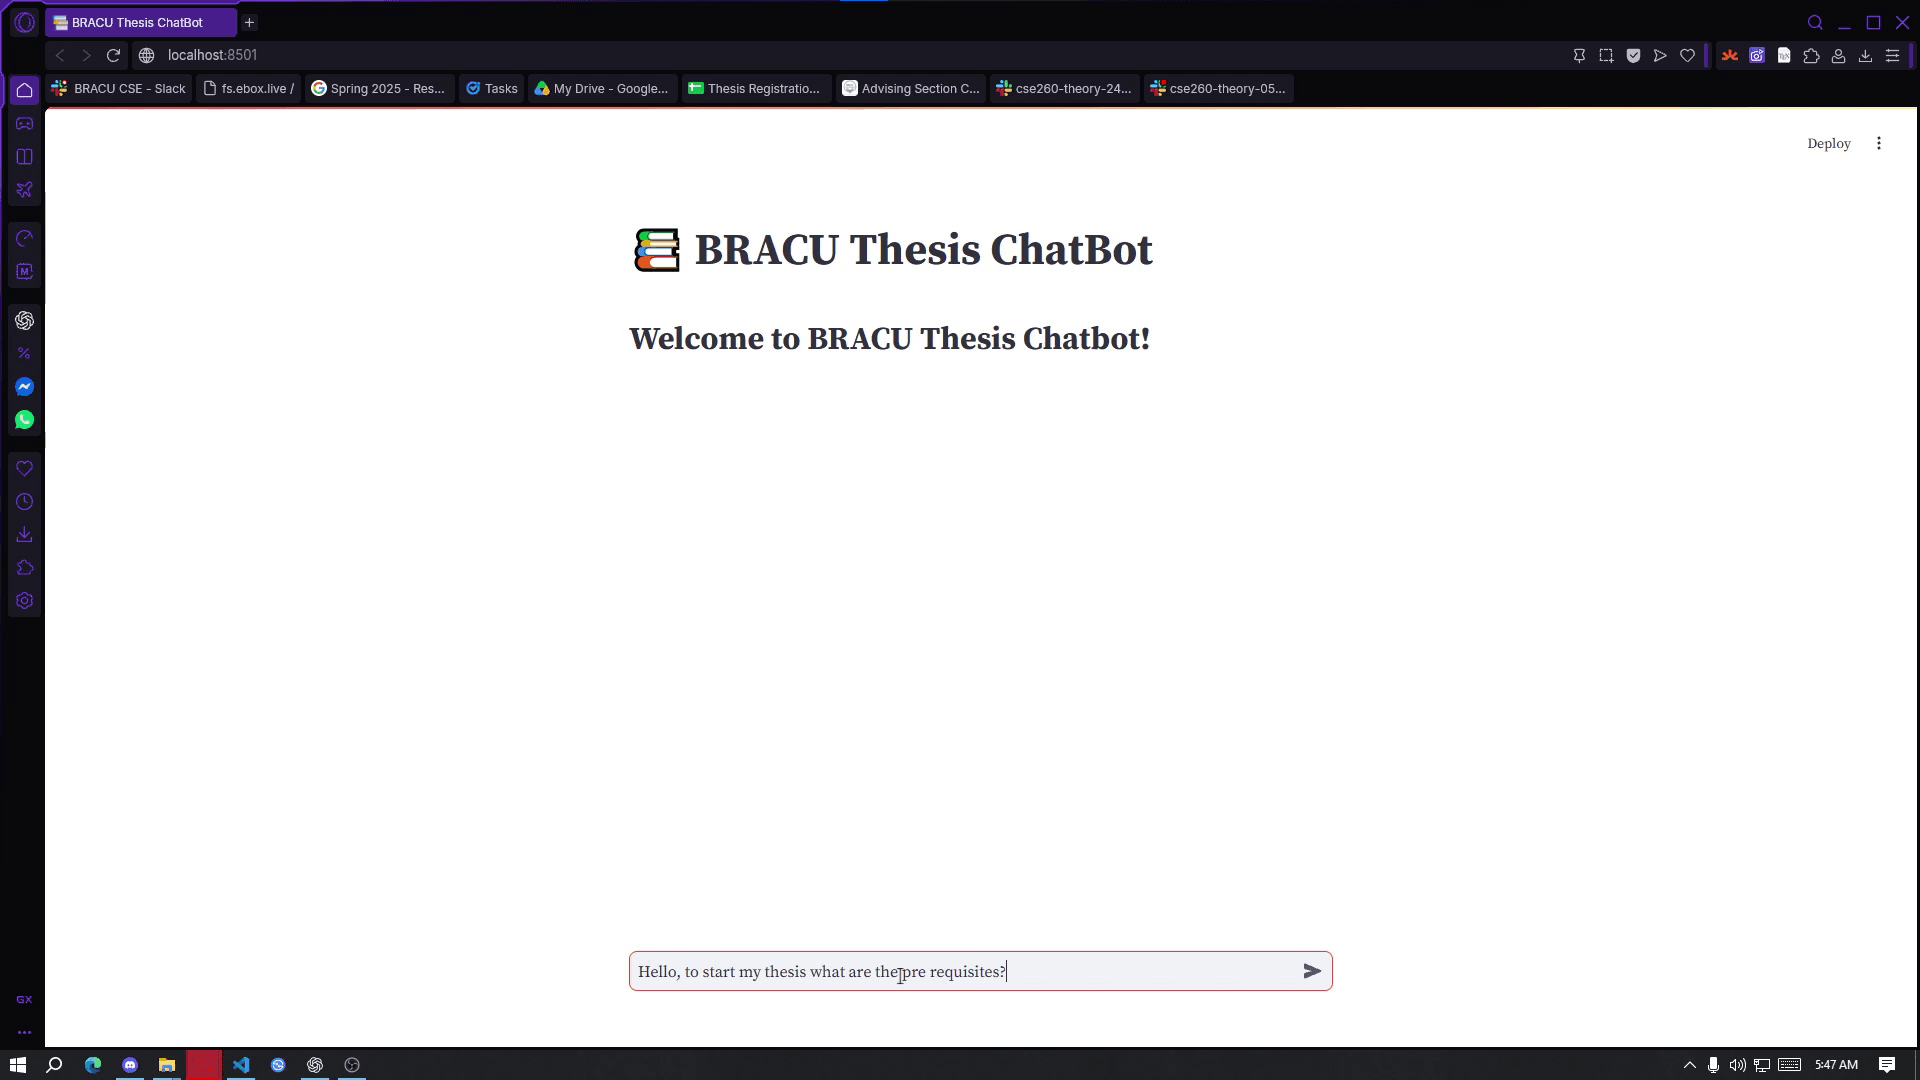Image resolution: width=1920 pixels, height=1080 pixels.
Task: Open the My Drive - Google bookmark
Action: (x=602, y=88)
